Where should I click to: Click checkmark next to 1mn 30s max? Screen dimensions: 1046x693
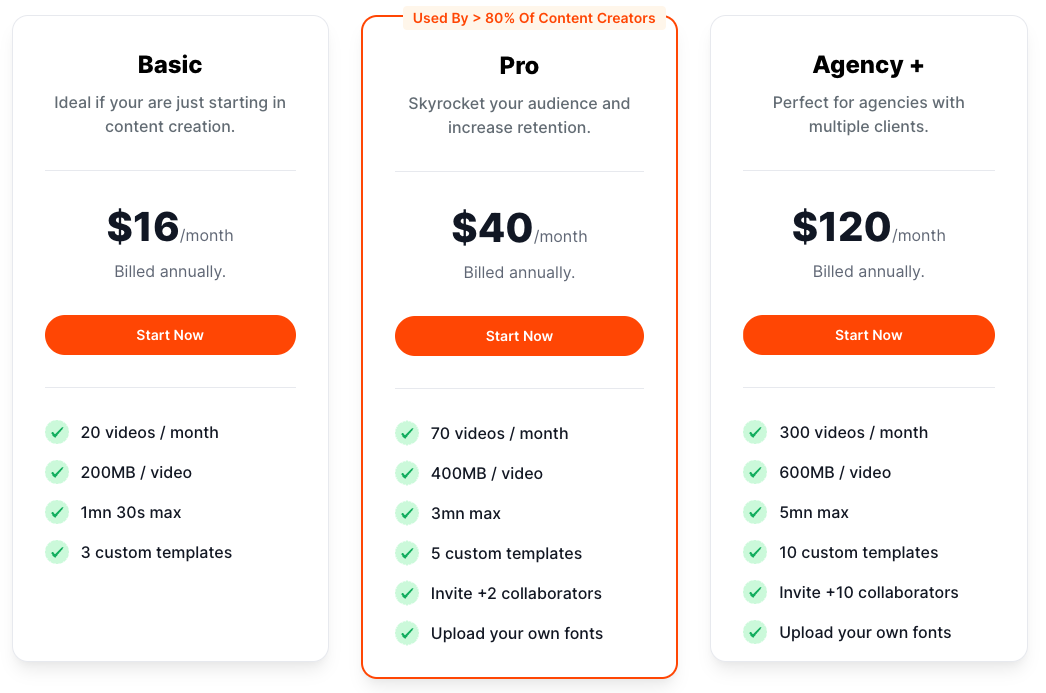coord(57,512)
